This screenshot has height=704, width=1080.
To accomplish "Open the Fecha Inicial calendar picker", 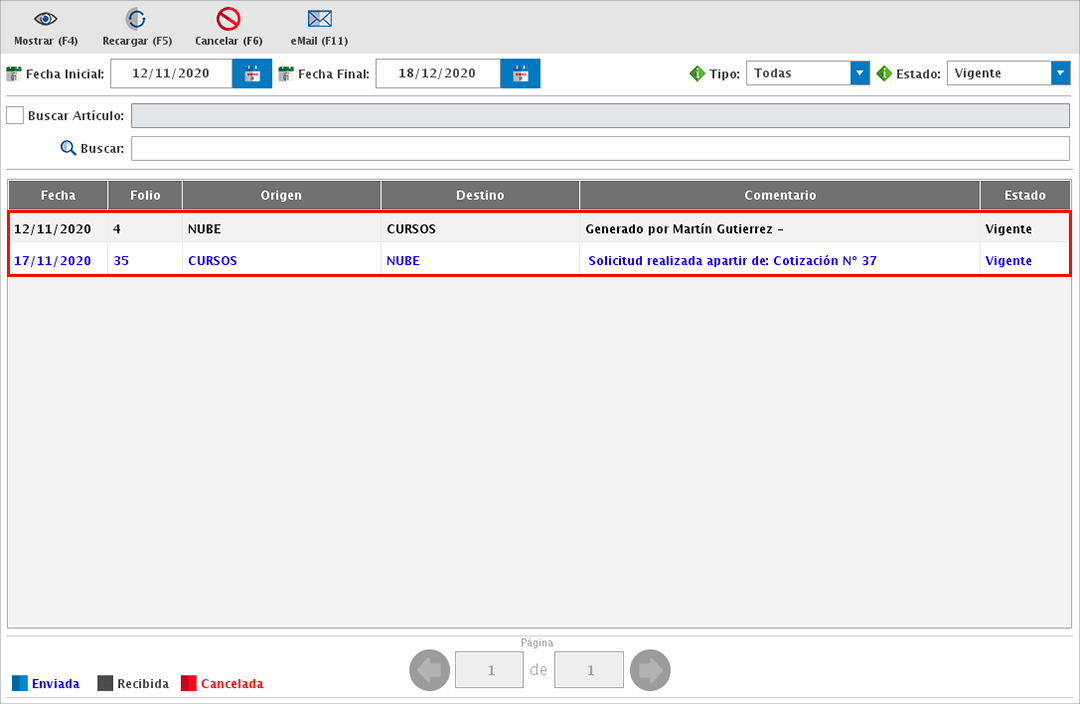I will point(252,74).
